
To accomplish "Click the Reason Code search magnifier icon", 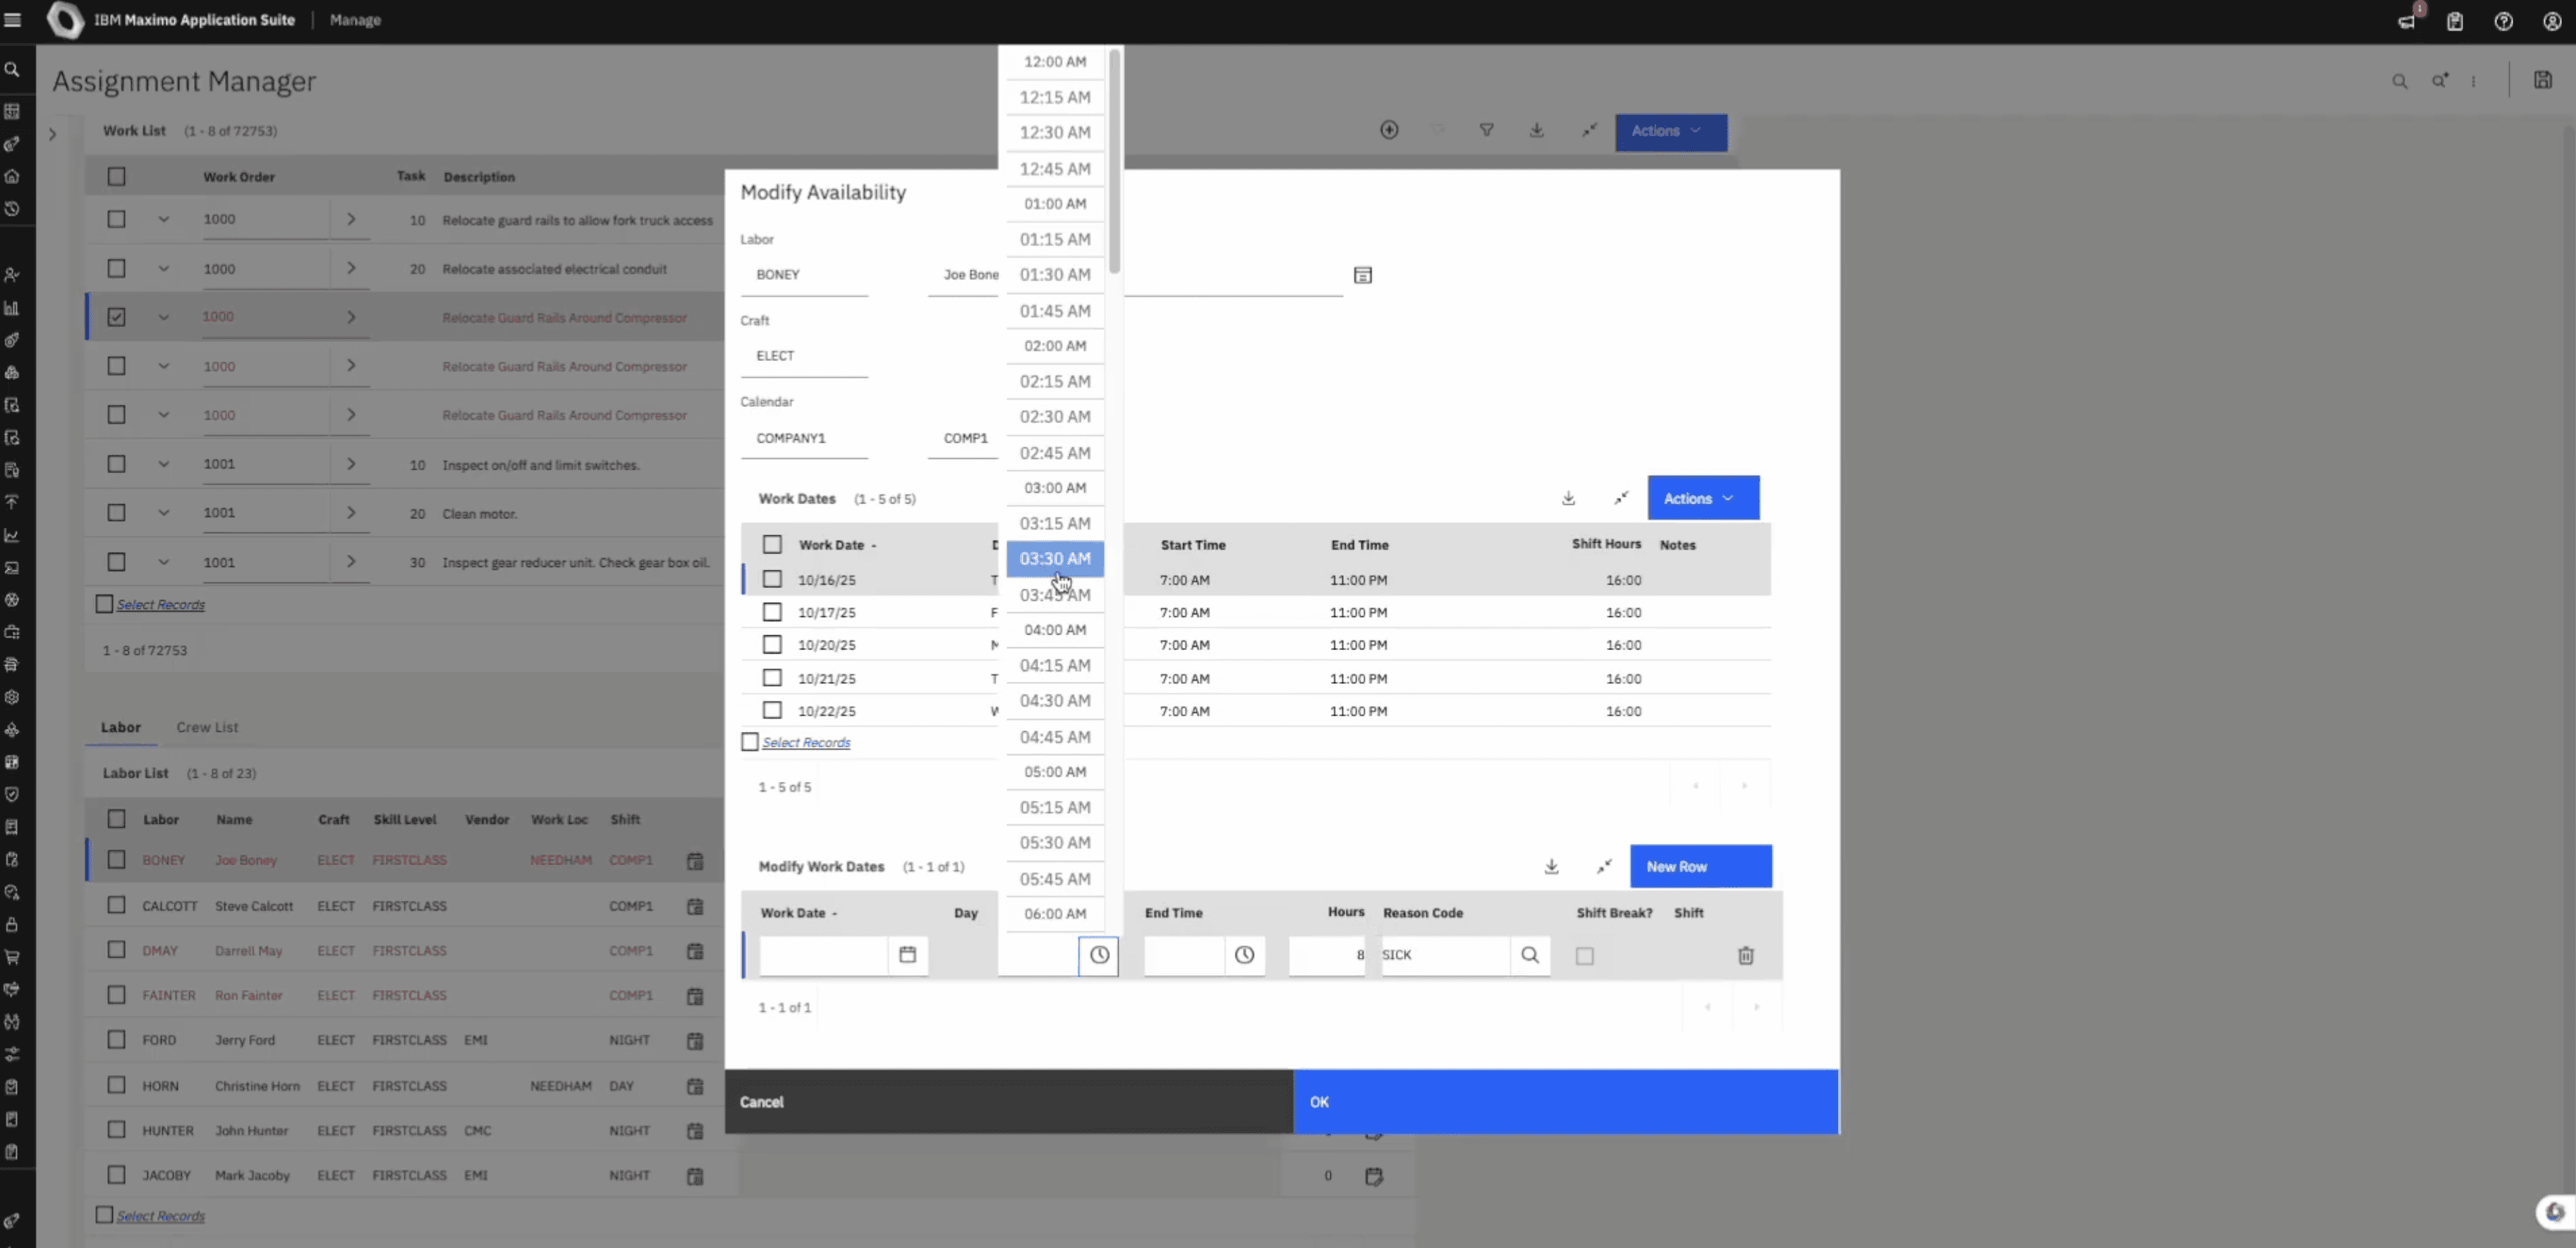I will (1529, 955).
